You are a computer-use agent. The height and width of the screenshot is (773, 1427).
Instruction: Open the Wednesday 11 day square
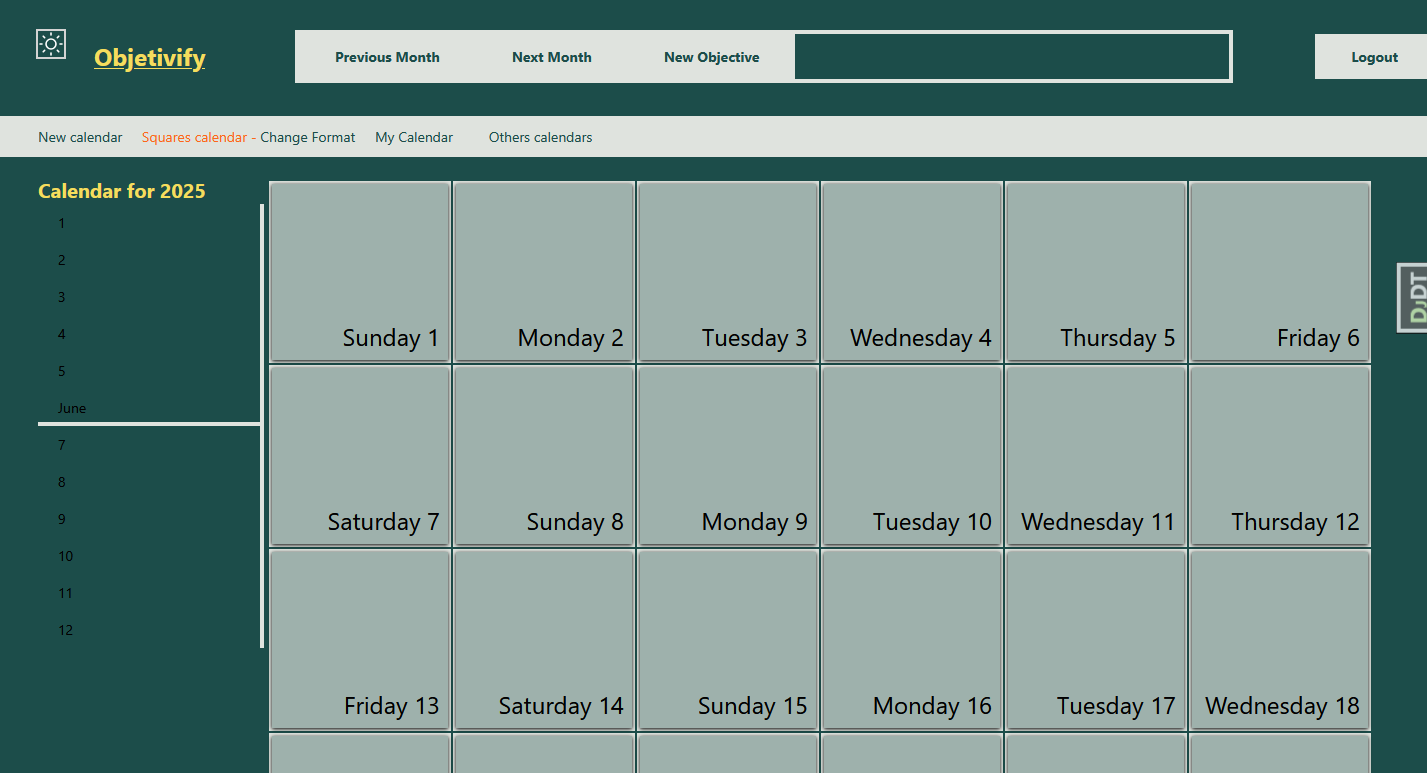click(x=1096, y=456)
